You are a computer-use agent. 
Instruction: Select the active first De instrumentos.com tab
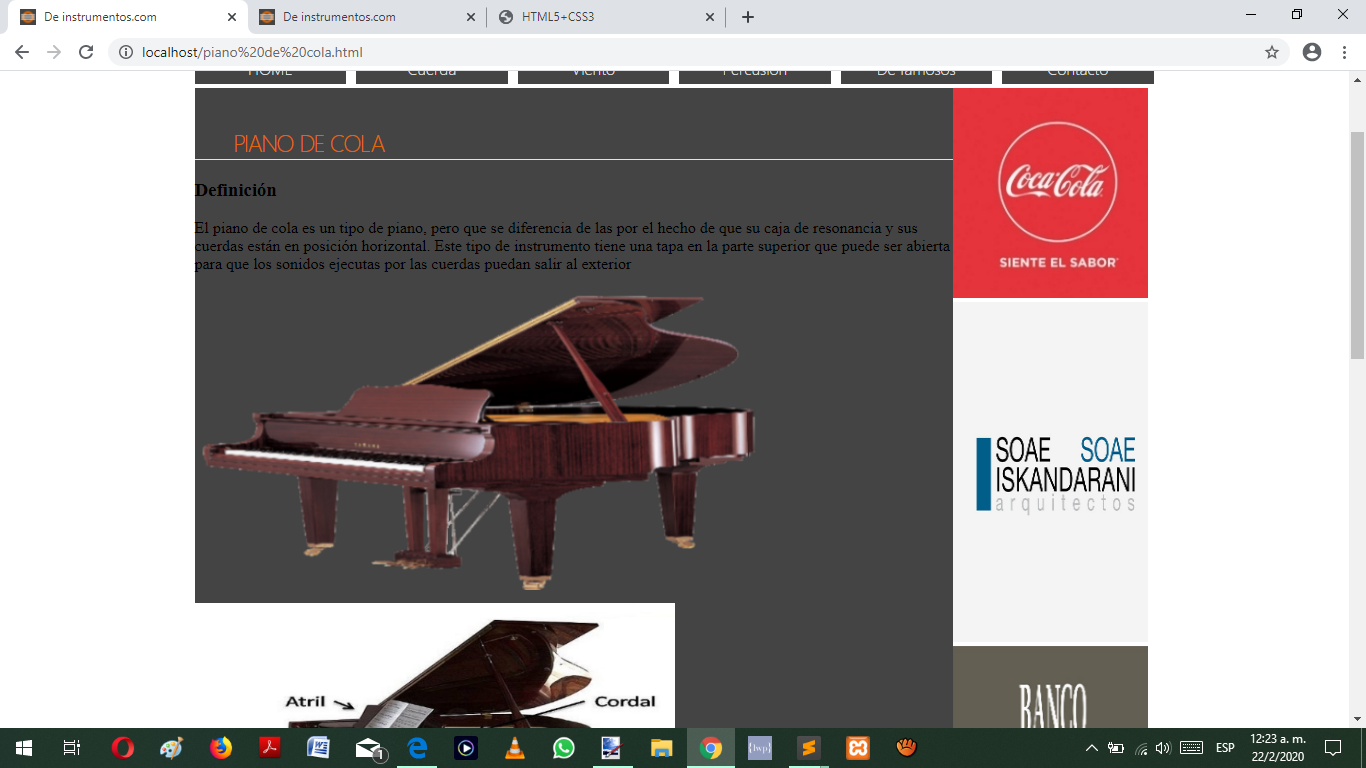[128, 17]
